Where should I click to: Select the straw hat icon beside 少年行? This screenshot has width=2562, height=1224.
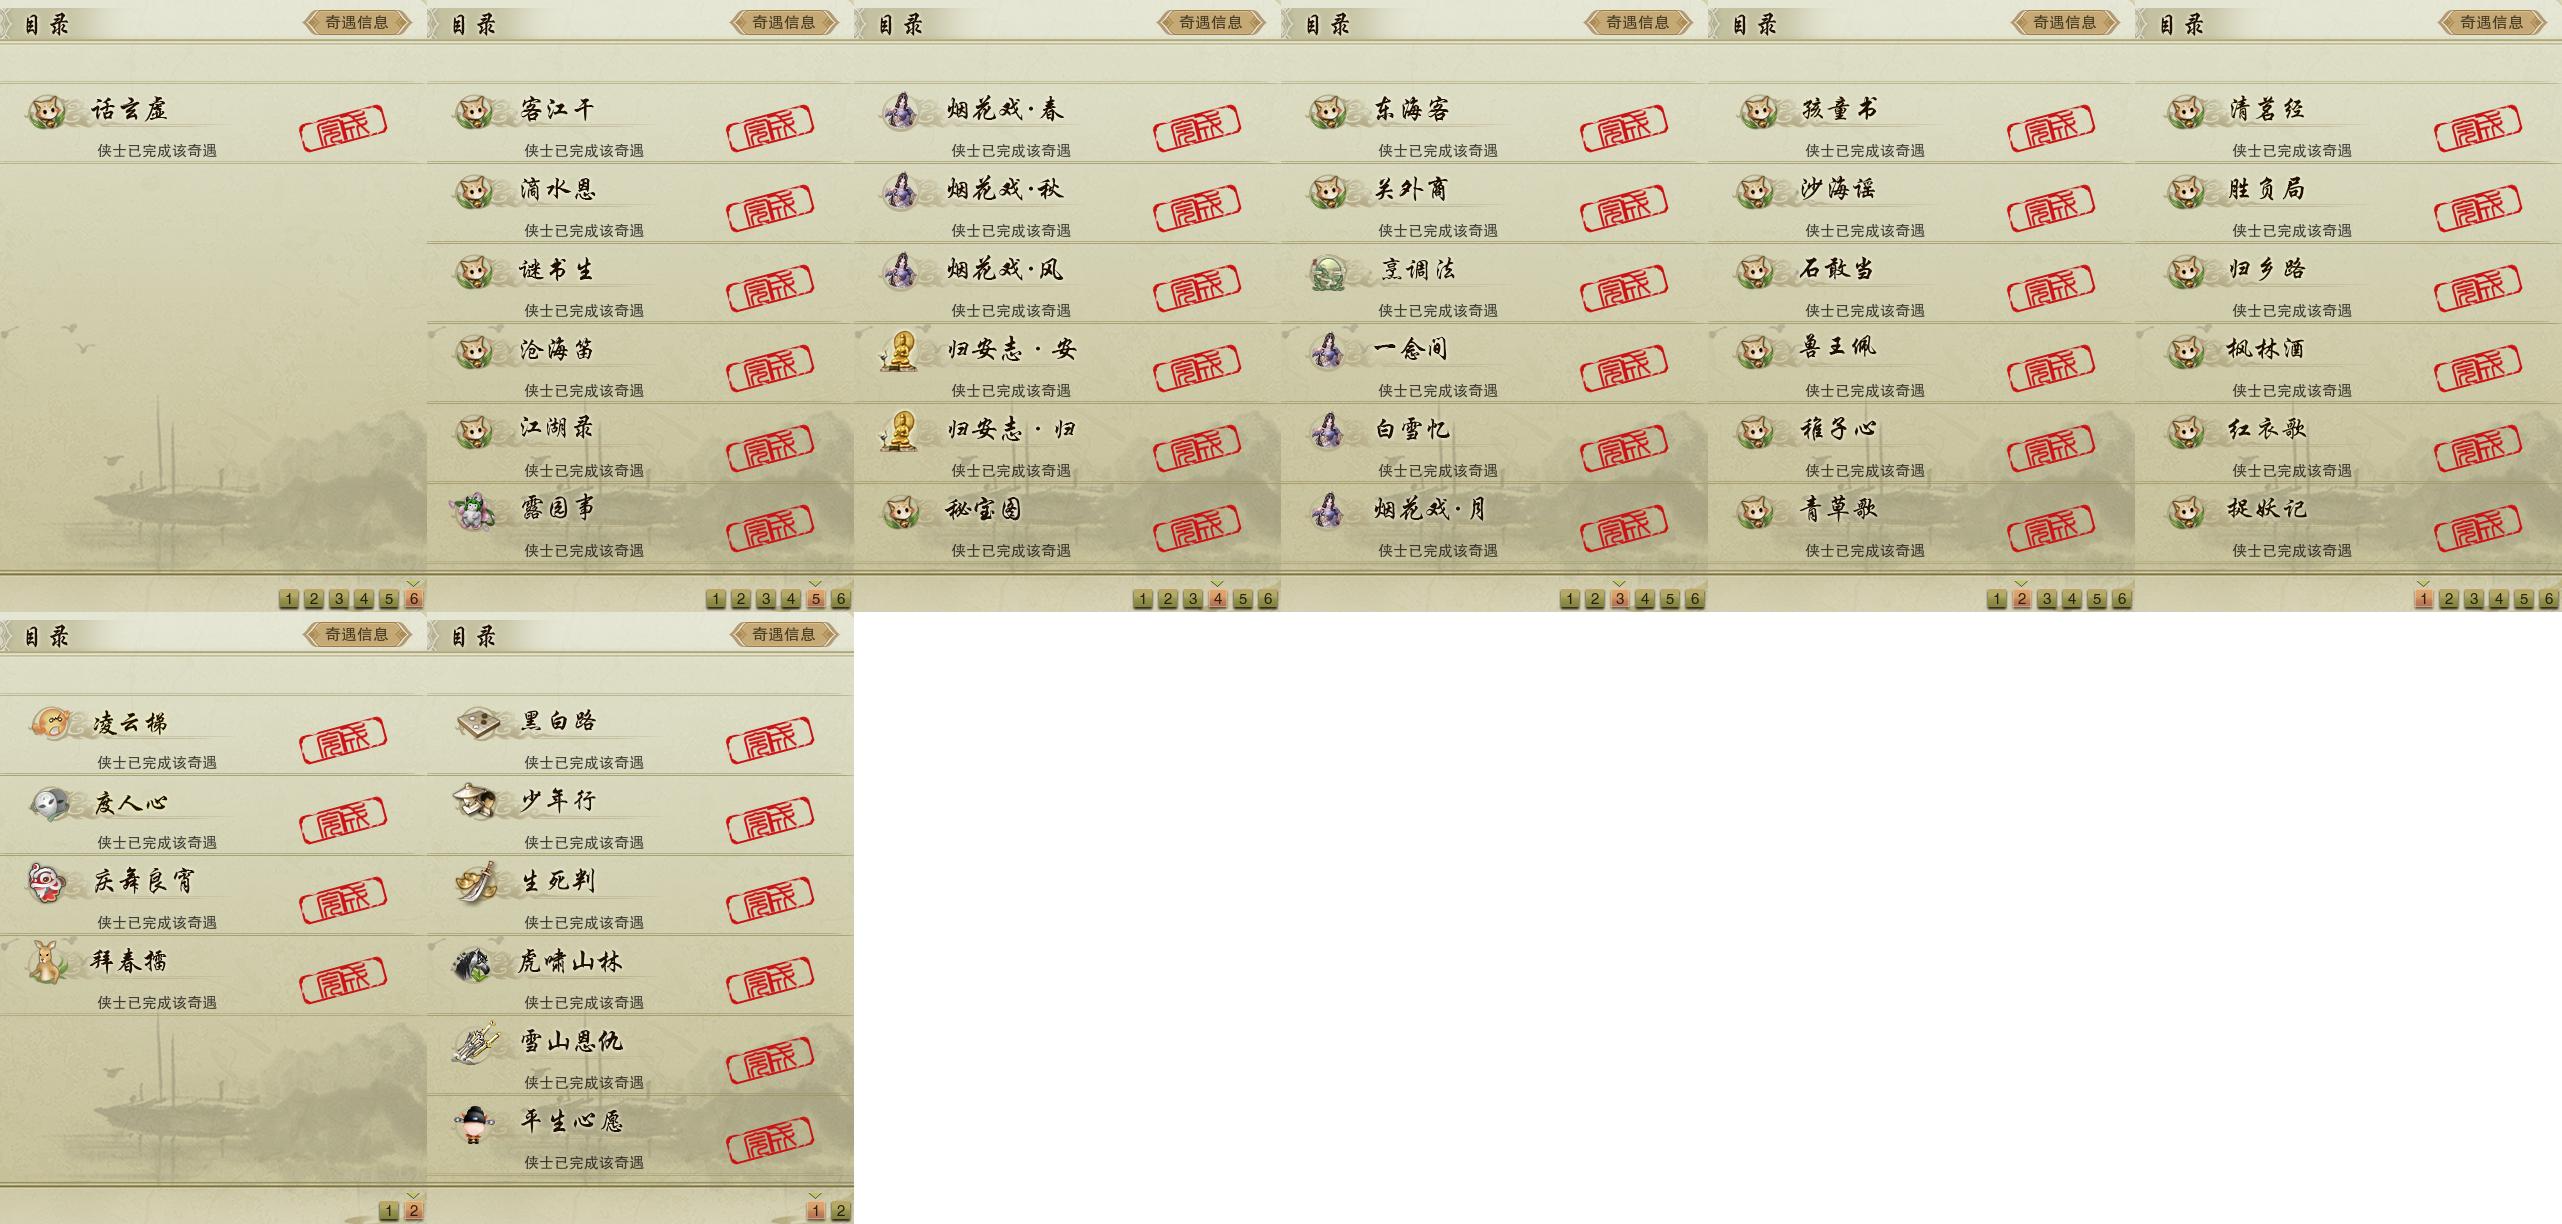(474, 802)
